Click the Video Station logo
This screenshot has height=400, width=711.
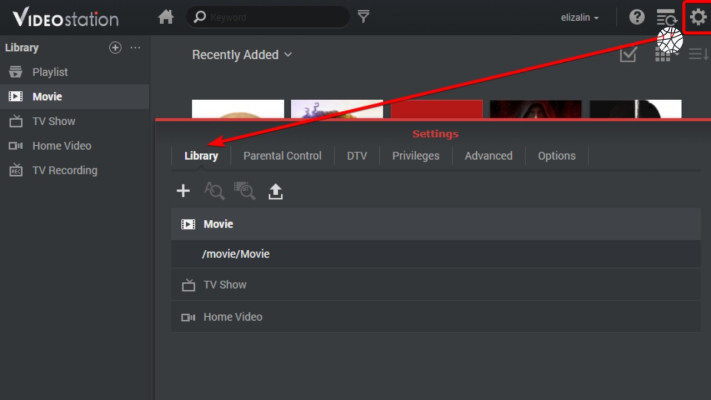(x=66, y=18)
